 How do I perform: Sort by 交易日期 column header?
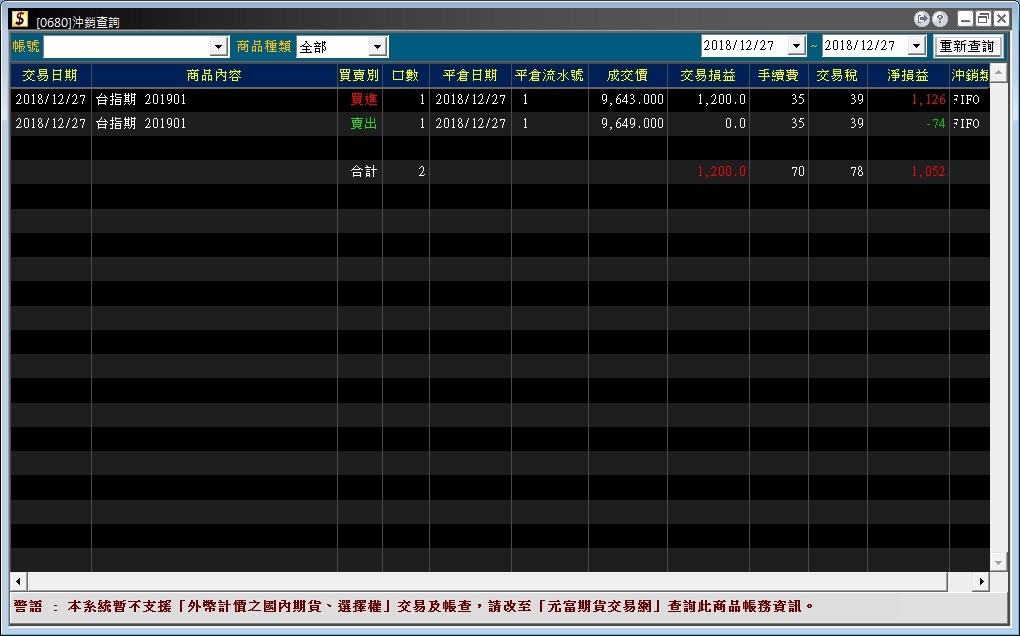point(51,75)
